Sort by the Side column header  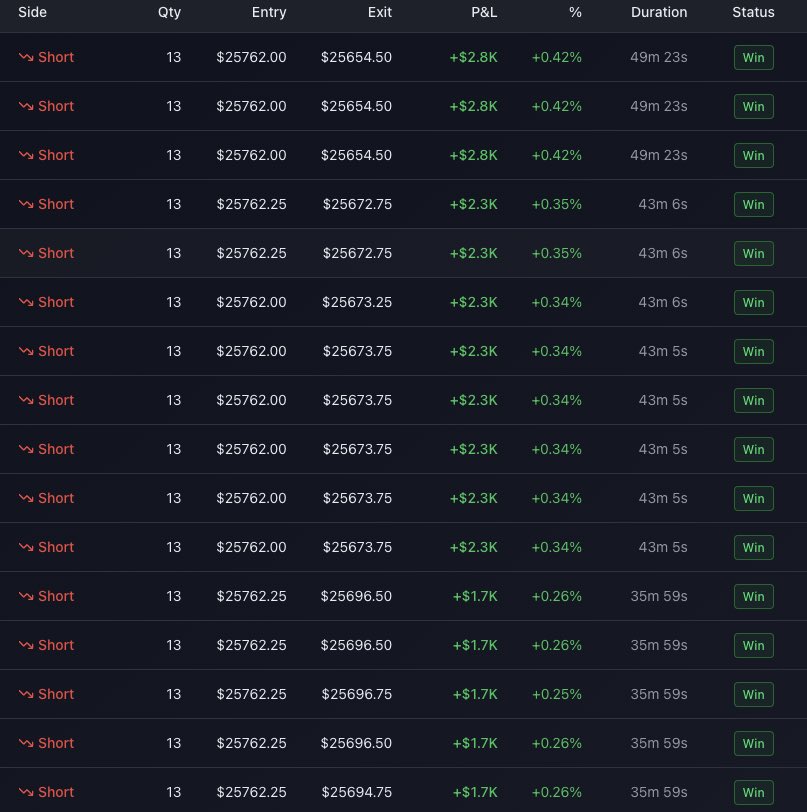tap(32, 12)
